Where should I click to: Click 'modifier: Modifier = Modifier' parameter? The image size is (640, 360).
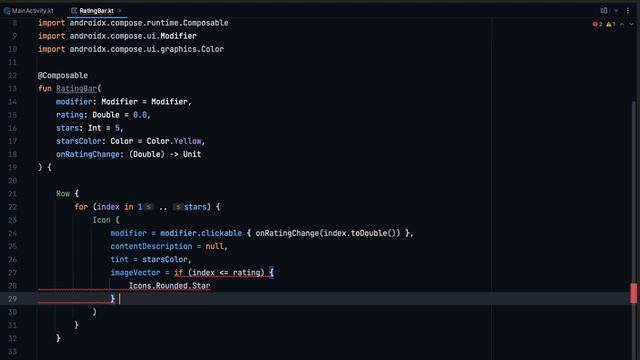(122, 102)
